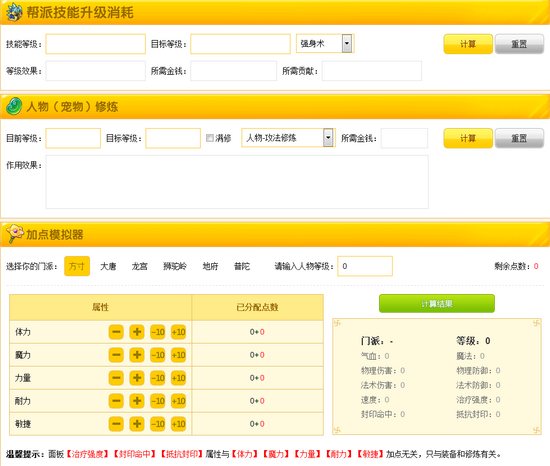550x466 pixels.
Task: Subtract 10 points from 耐力
Action: tap(158, 401)
